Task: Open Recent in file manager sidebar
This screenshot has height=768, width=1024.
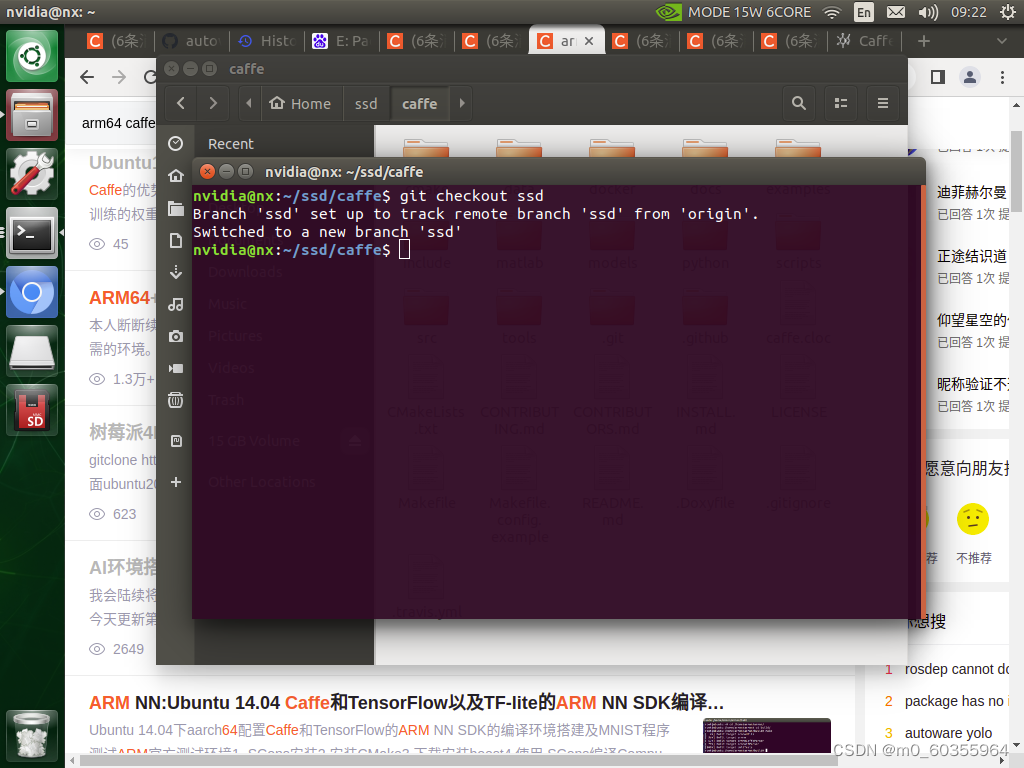Action: [x=231, y=144]
